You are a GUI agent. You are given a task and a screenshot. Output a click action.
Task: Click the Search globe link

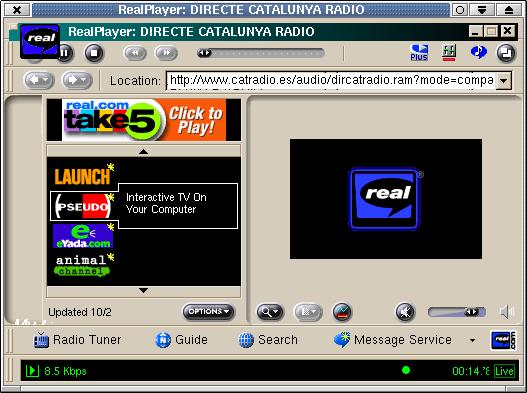(268, 340)
